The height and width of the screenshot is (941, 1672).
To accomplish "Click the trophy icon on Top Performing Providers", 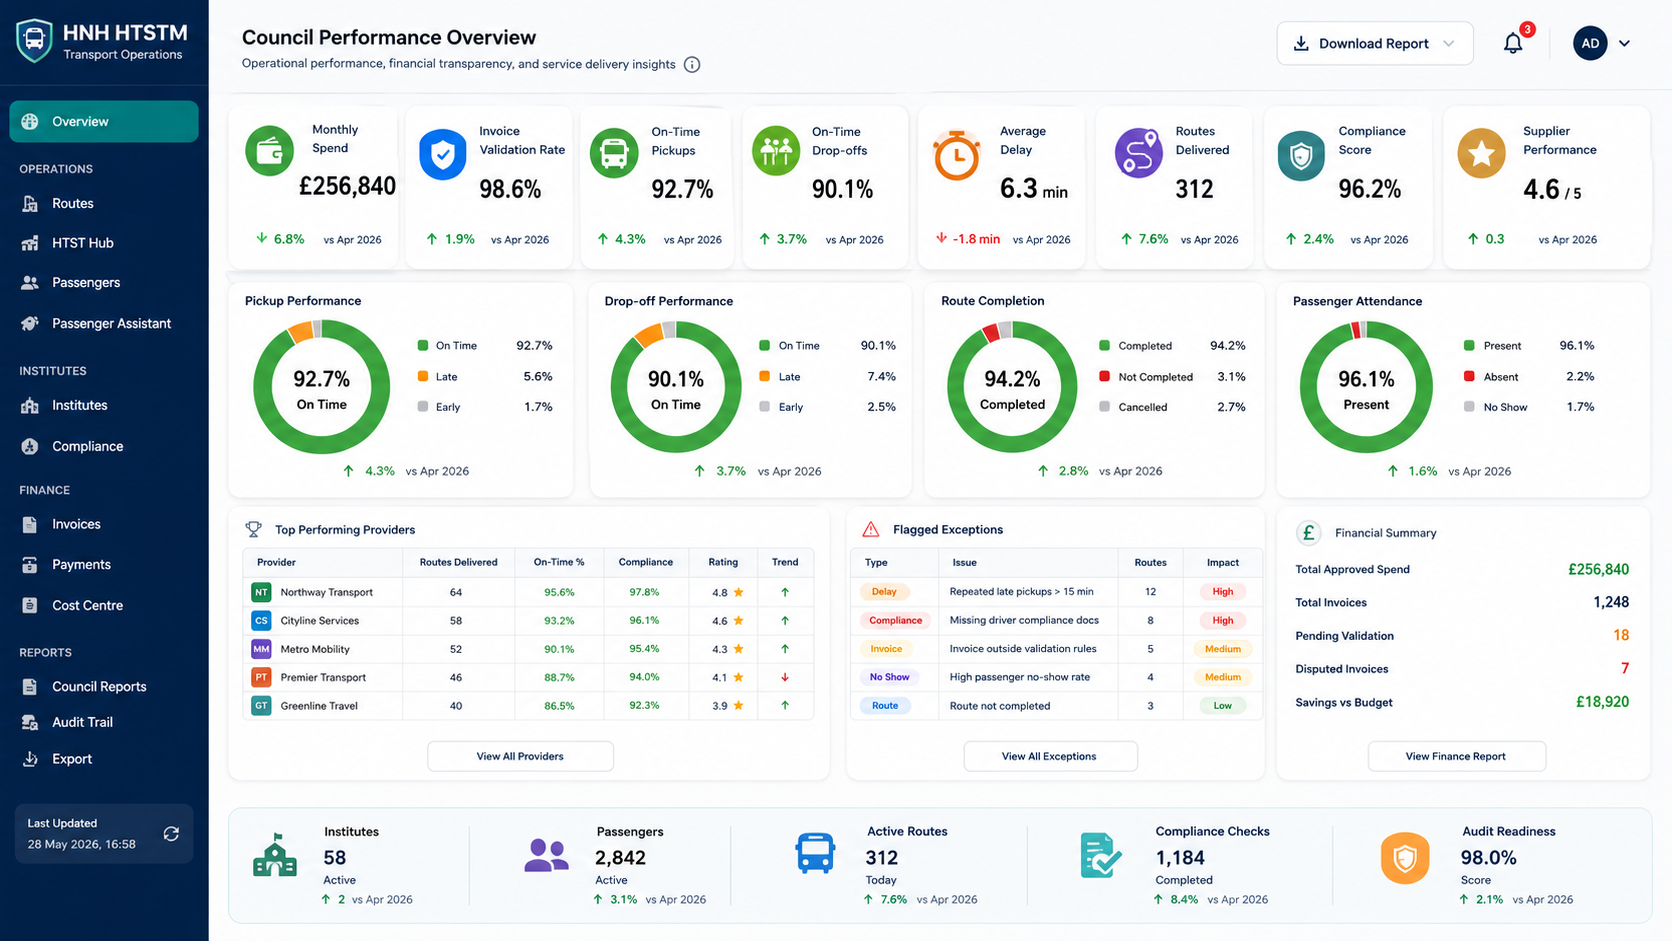I will pyautogui.click(x=254, y=530).
